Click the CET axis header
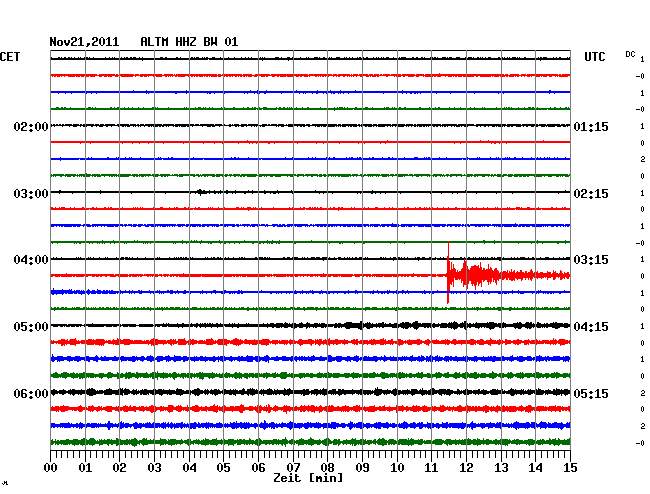 [10, 57]
